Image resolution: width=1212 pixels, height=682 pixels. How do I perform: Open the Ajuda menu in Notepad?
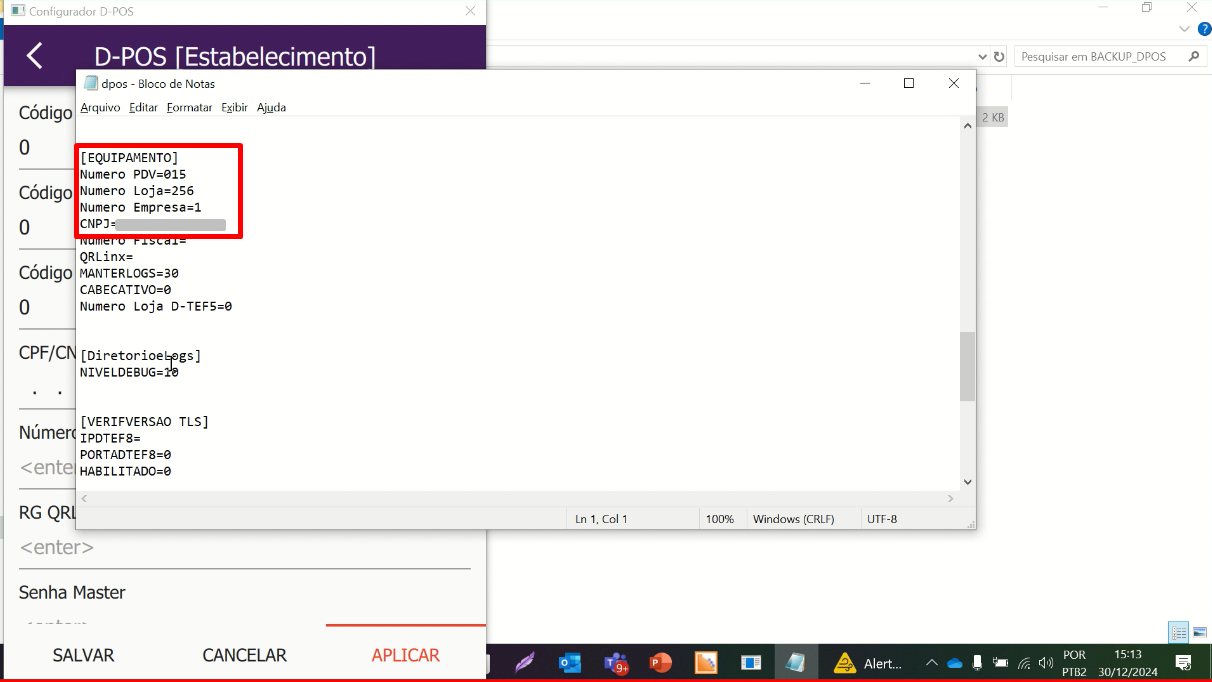[x=271, y=107]
